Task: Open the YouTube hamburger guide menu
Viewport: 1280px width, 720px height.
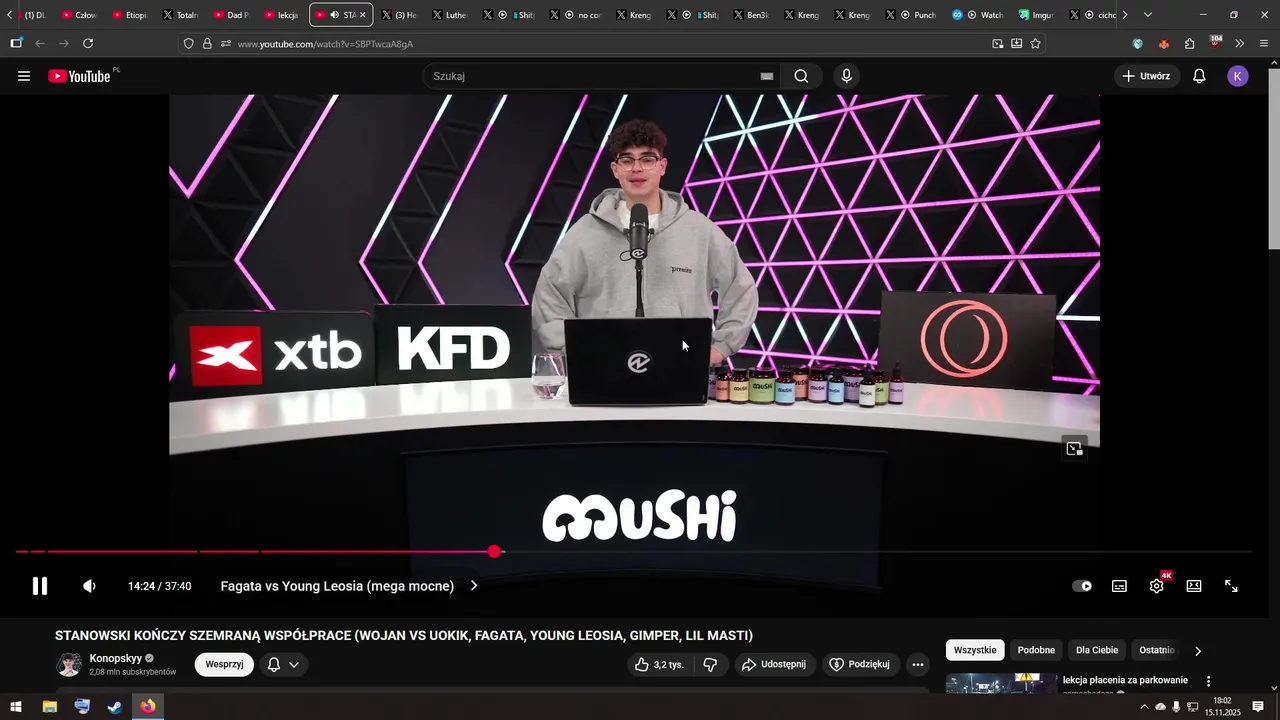Action: (24, 76)
